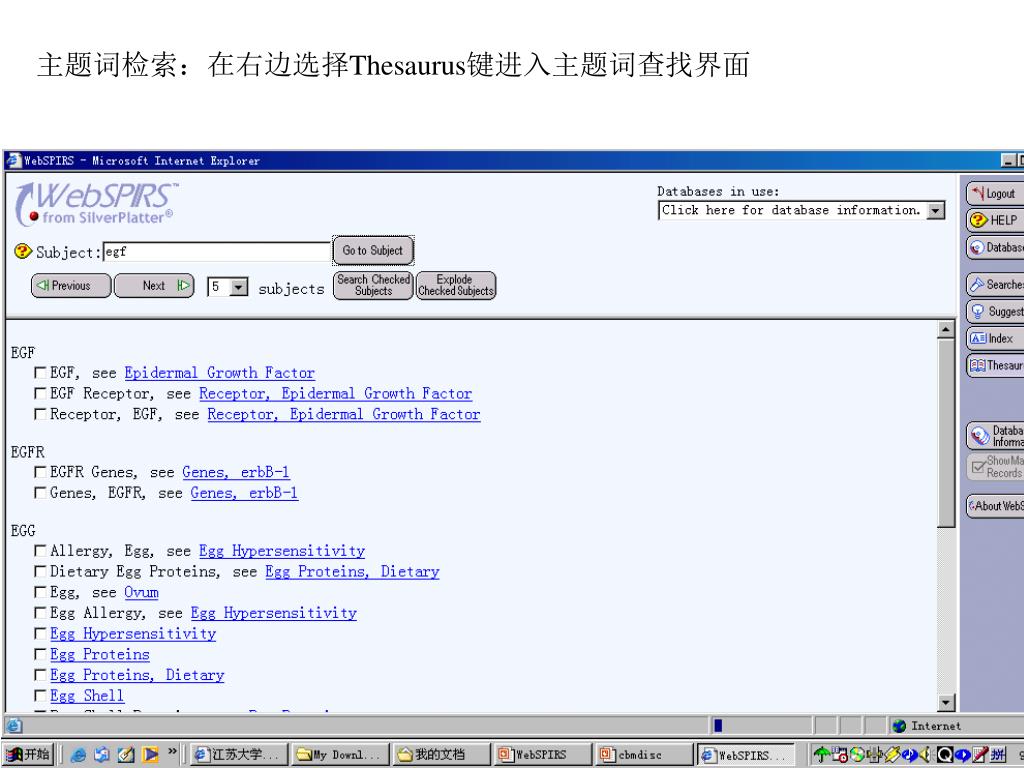Screen dimensions: 1024x768
Task: Click the Database Information discs icon
Action: [x=980, y=436]
